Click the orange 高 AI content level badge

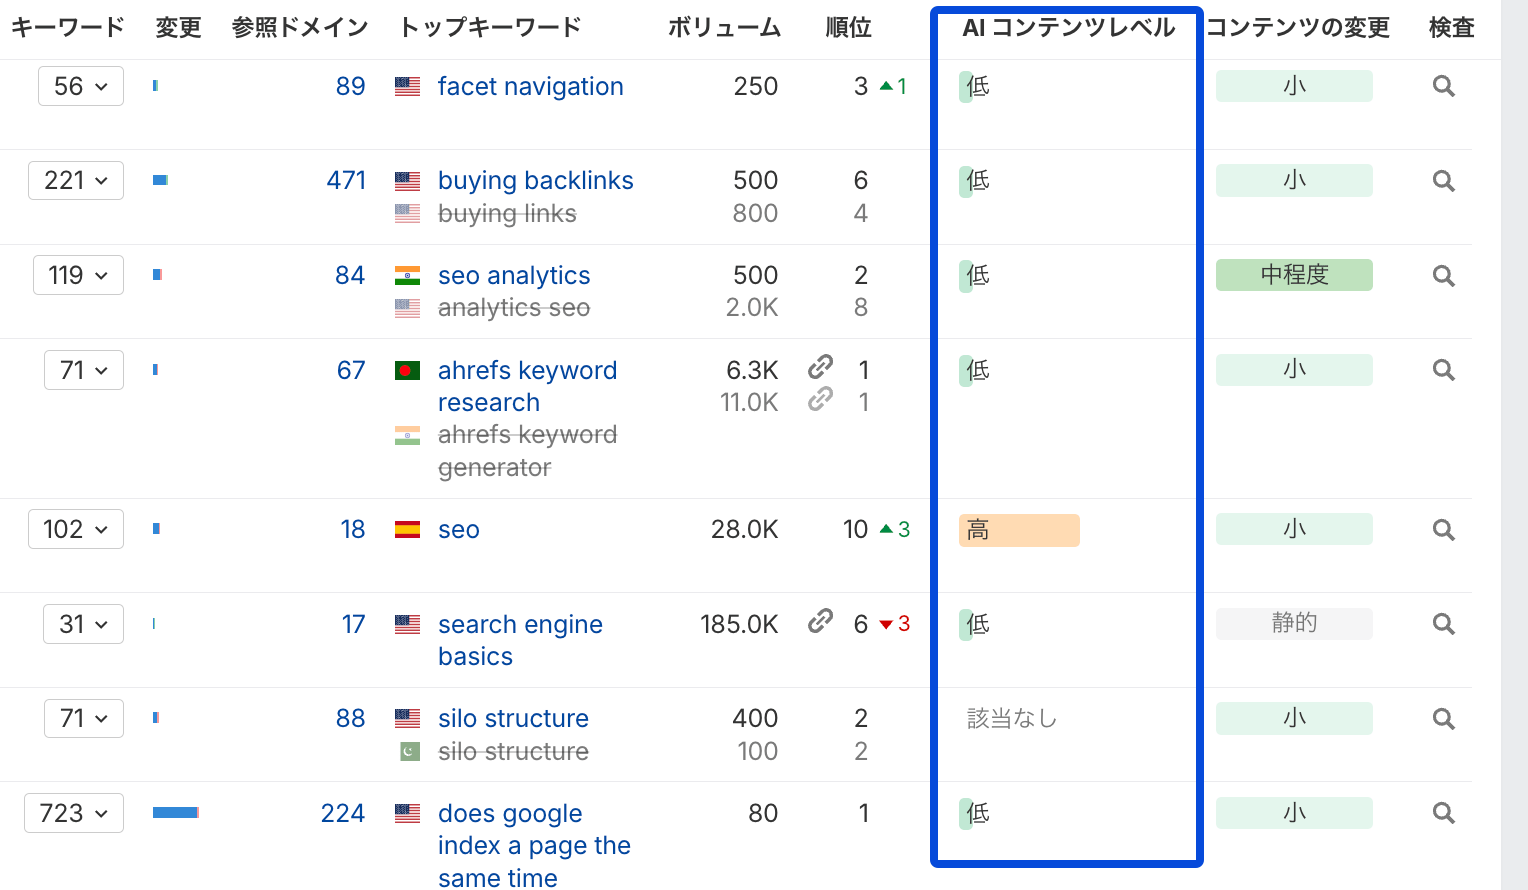coord(1018,530)
